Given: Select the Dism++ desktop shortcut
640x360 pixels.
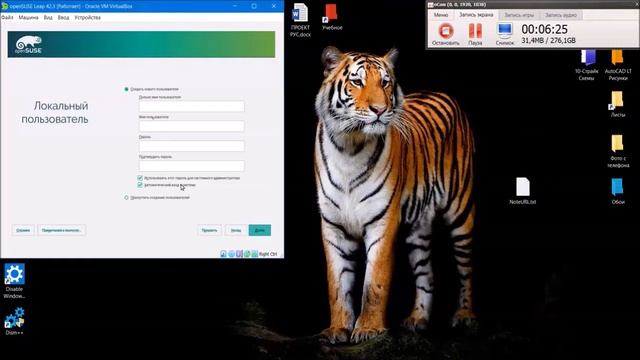Looking at the screenshot, I should pos(14,321).
